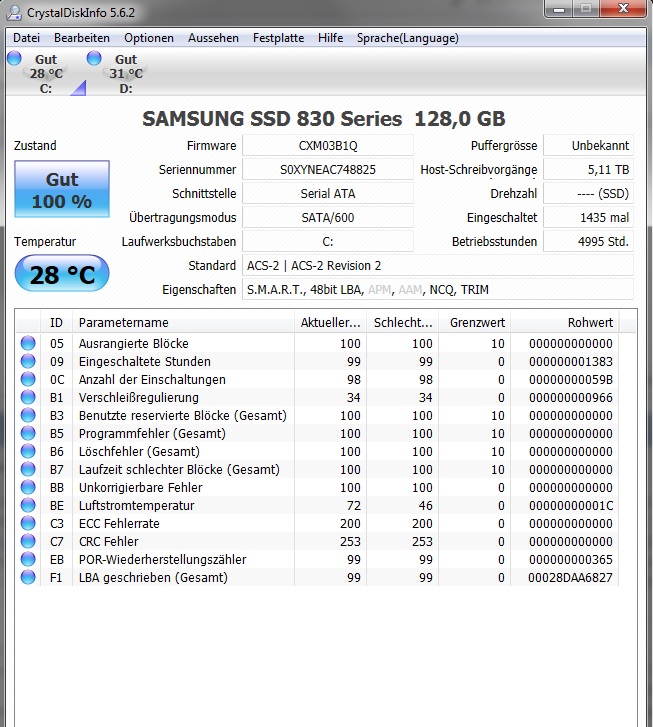Select the Anzahl der Einschaltungen parameter name
Viewport: 653px width, 727px height.
coord(152,380)
